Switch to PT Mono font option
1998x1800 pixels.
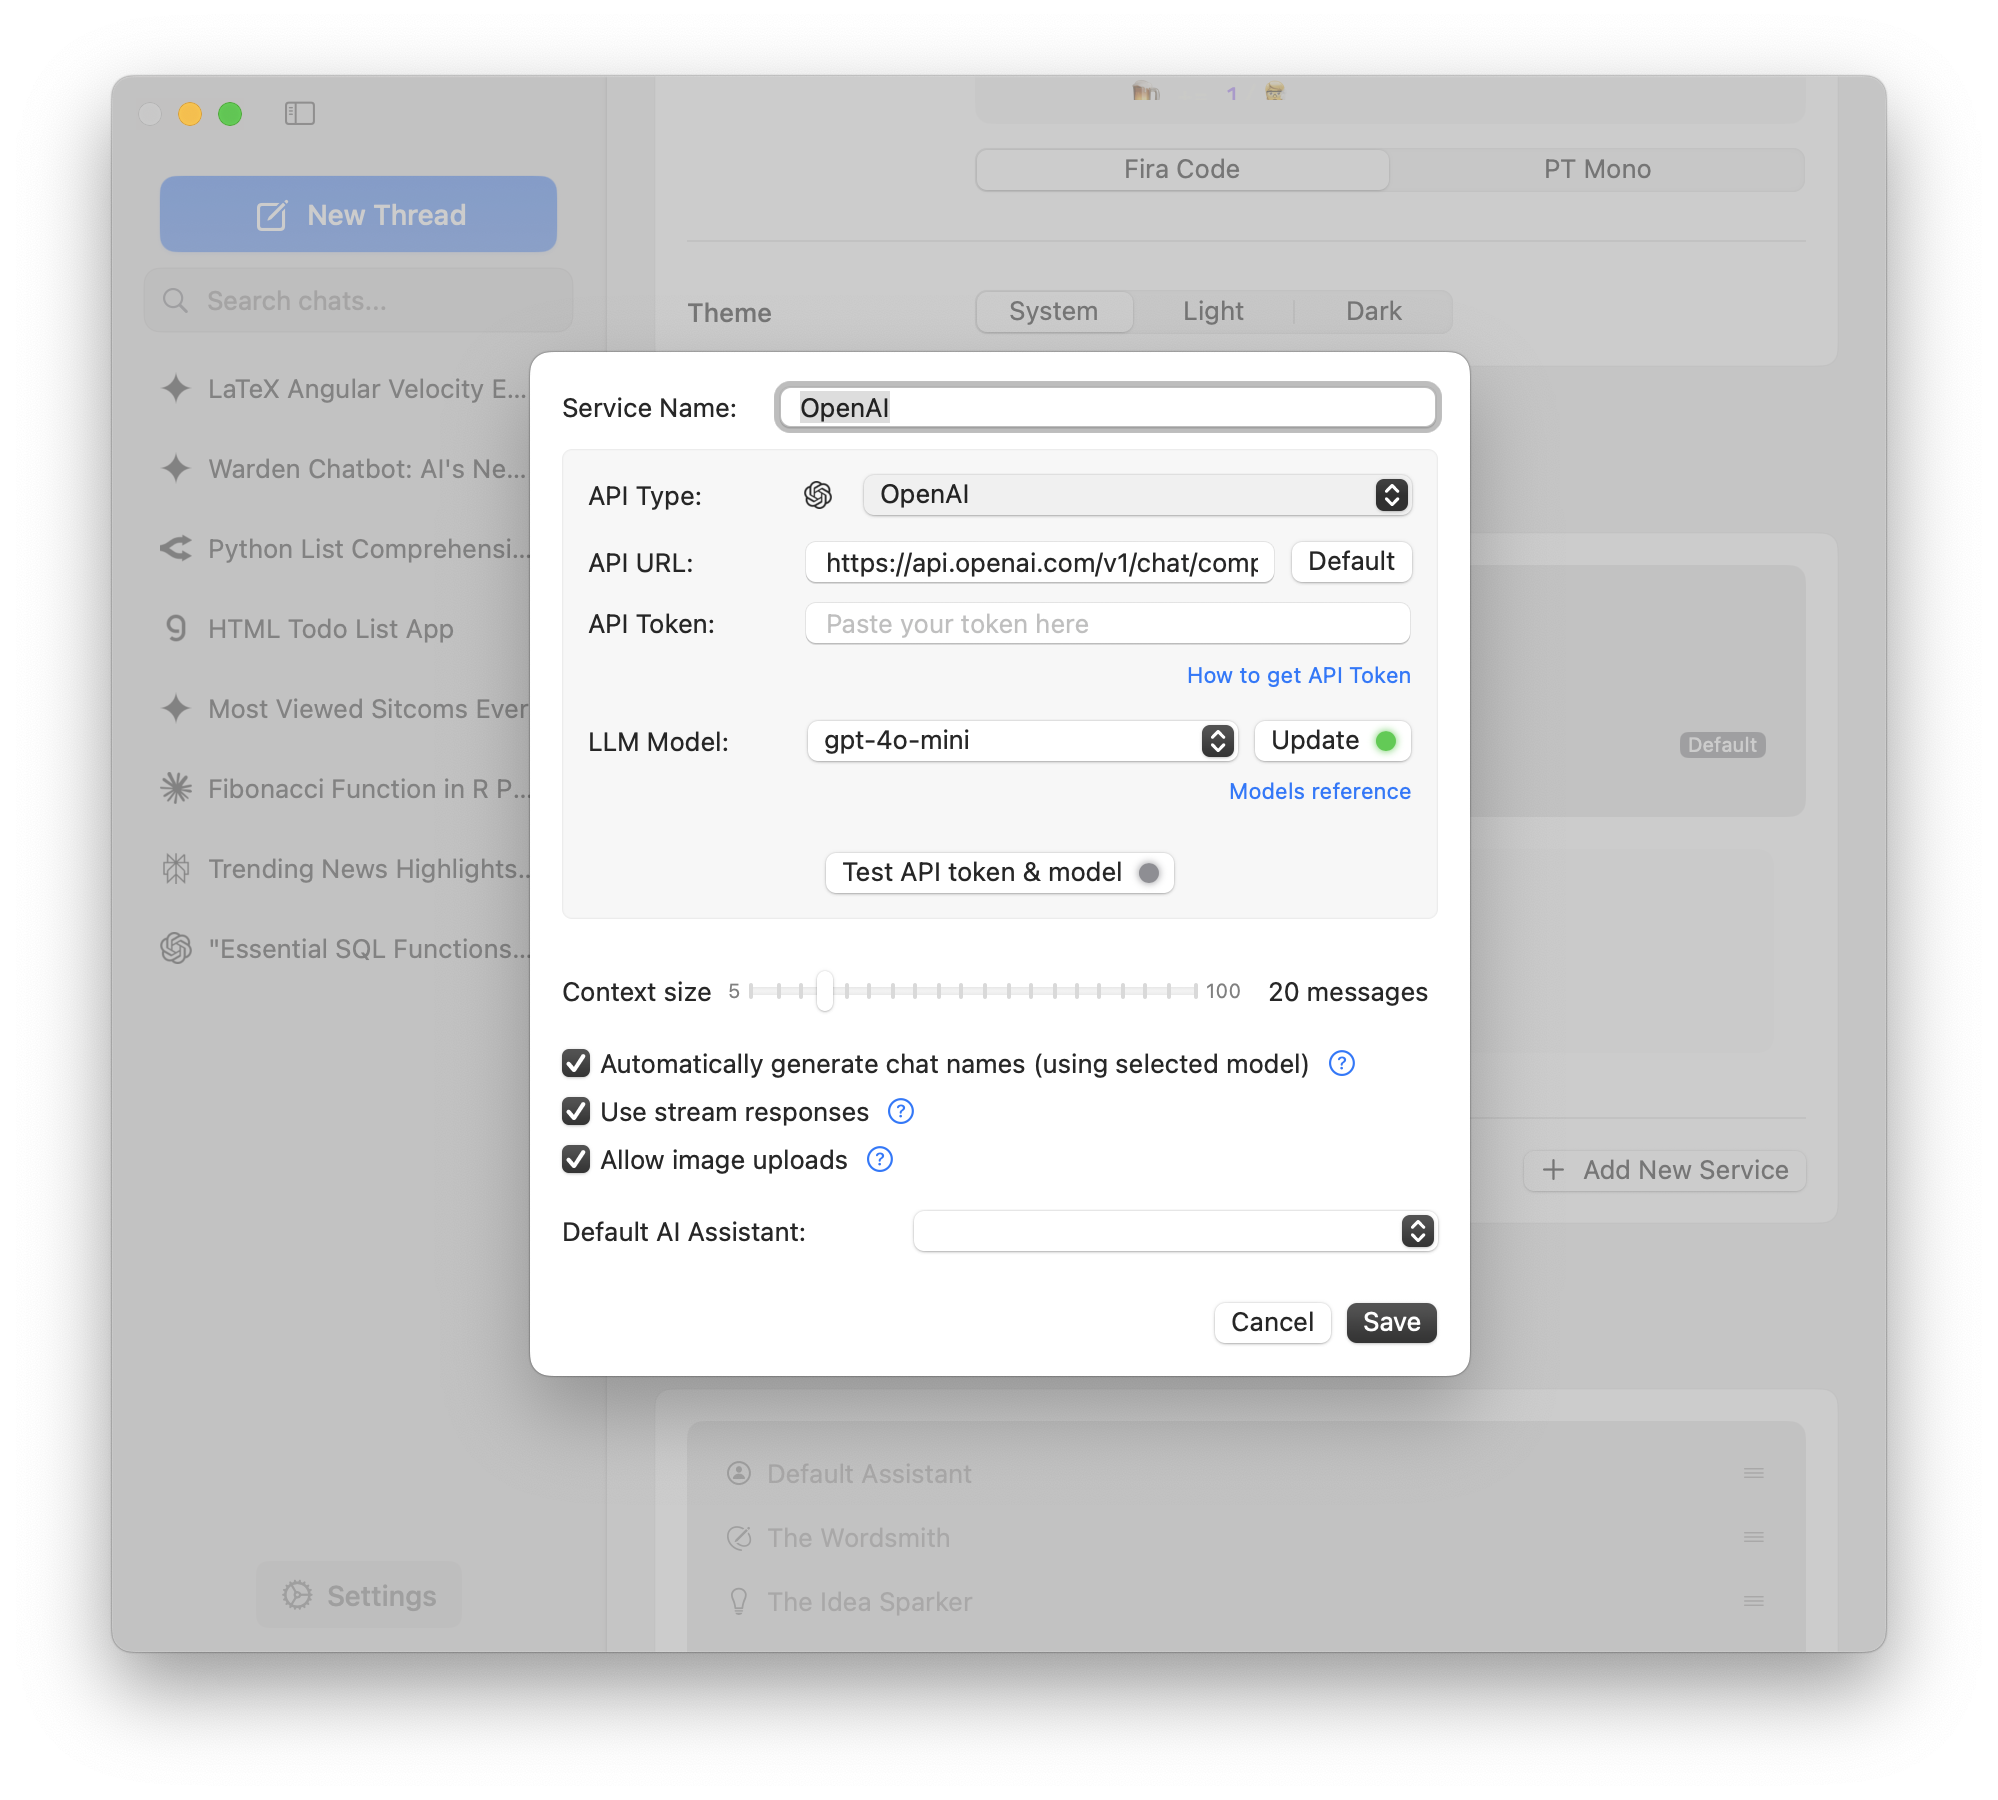click(x=1596, y=169)
